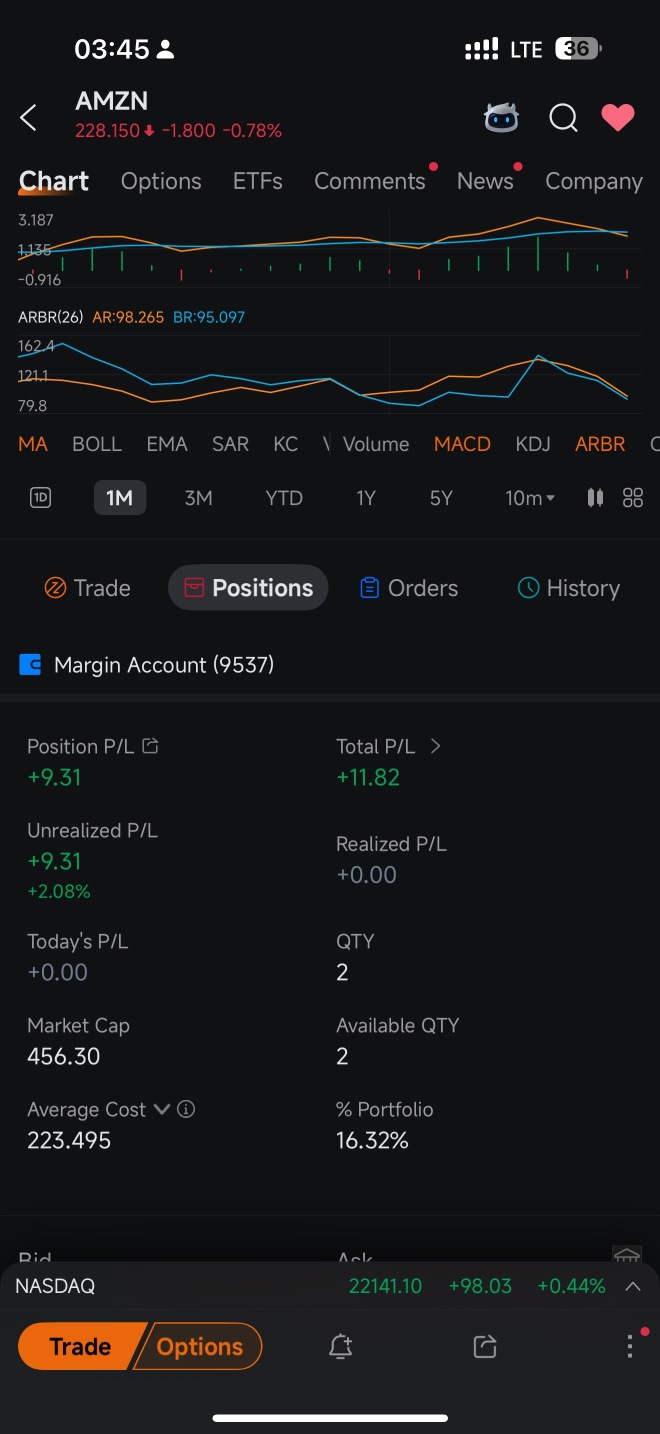Remove AMZN from favorites via heart icon
The width and height of the screenshot is (660, 1434).
coord(618,118)
